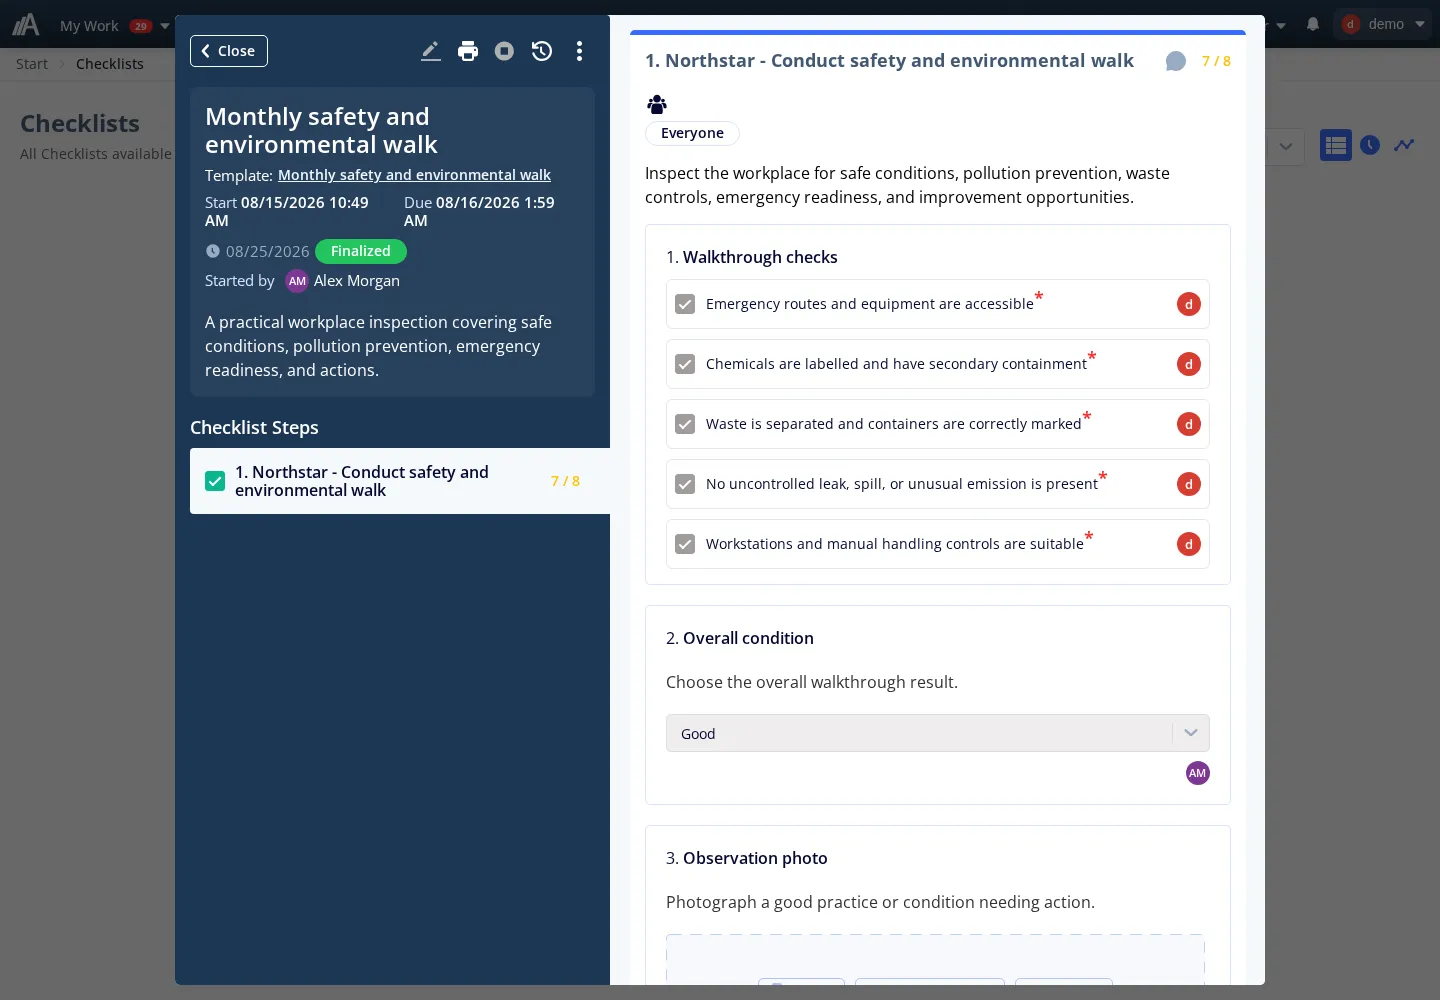The image size is (1440, 1000).
Task: Click the app logo in the top-left corner
Action: [26, 24]
